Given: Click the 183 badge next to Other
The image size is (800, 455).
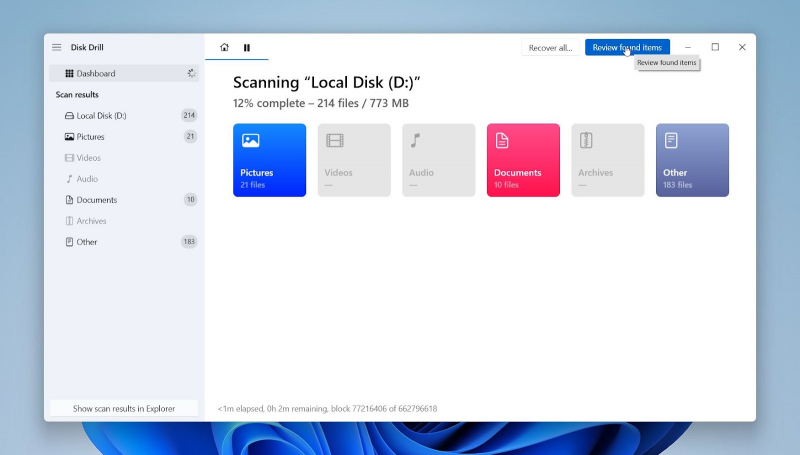Looking at the screenshot, I should [189, 241].
